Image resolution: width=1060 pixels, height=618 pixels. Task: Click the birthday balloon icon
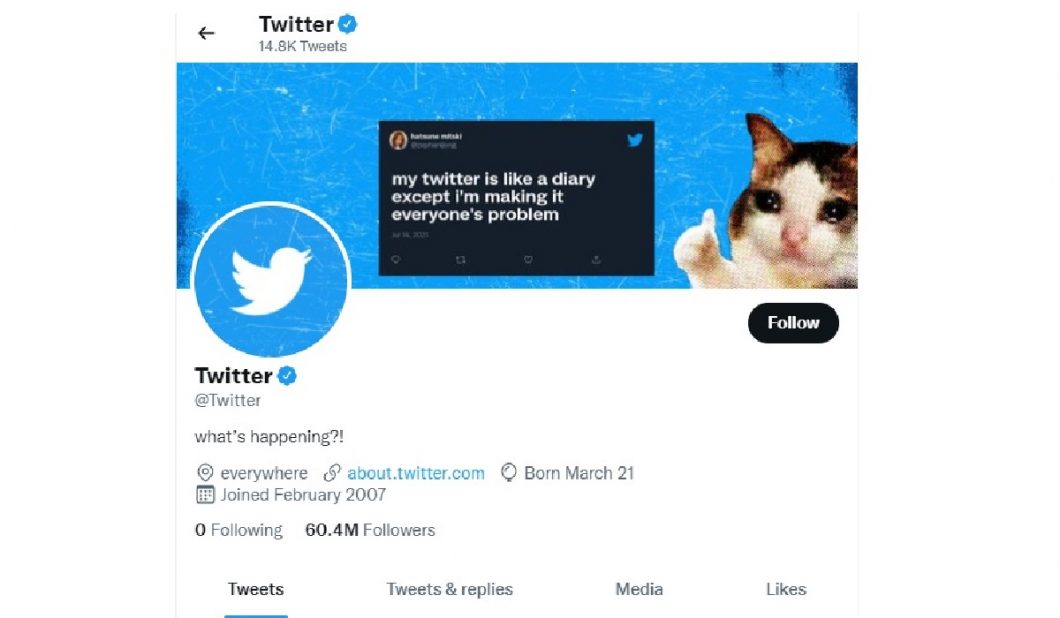pos(508,473)
